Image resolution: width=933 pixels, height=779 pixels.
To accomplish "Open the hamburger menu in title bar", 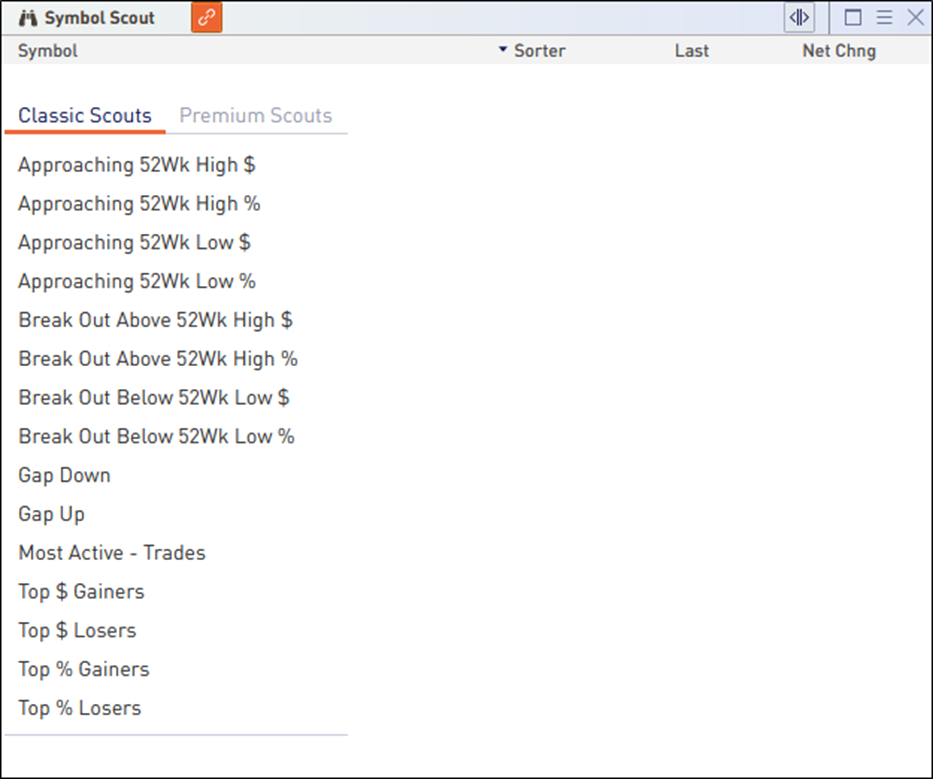I will [x=884, y=18].
